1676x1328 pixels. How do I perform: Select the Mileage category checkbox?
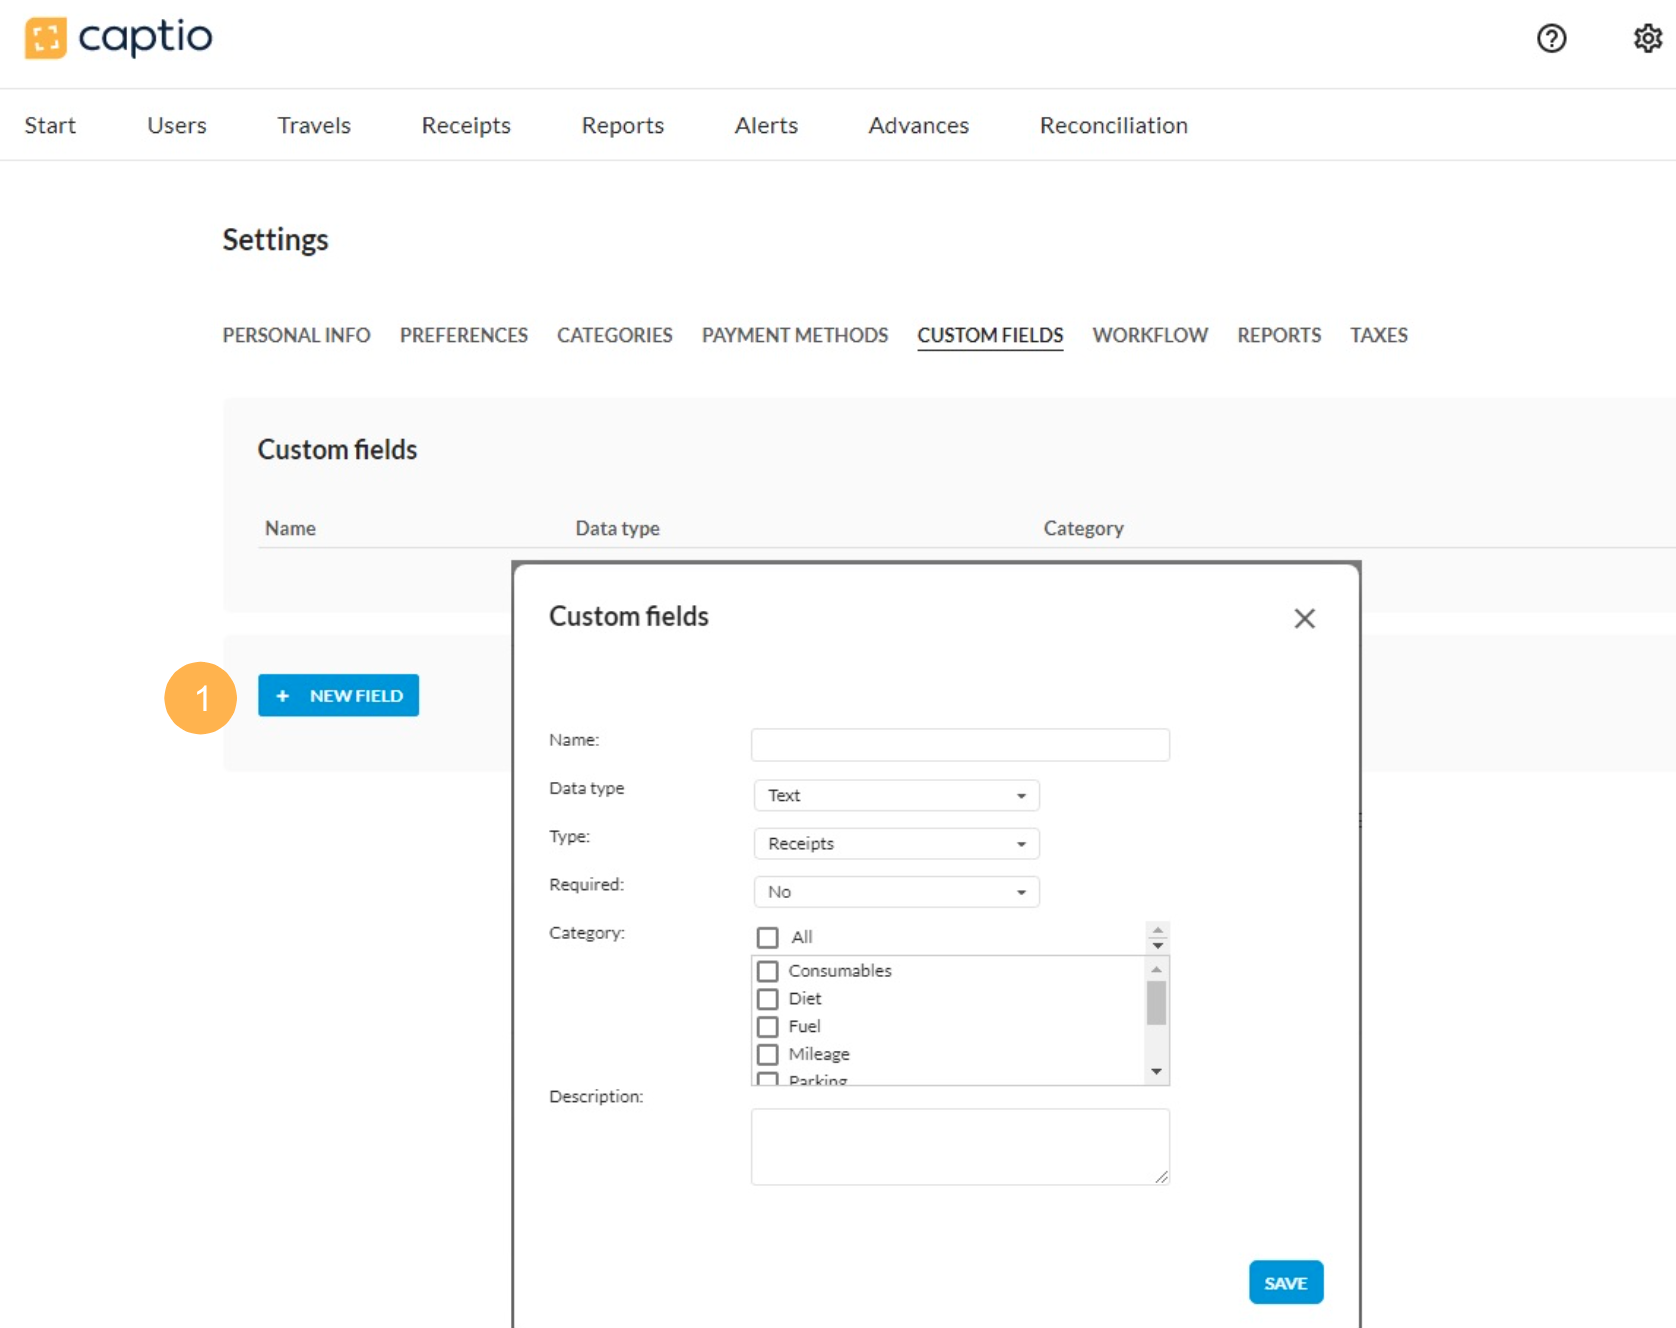(767, 1054)
